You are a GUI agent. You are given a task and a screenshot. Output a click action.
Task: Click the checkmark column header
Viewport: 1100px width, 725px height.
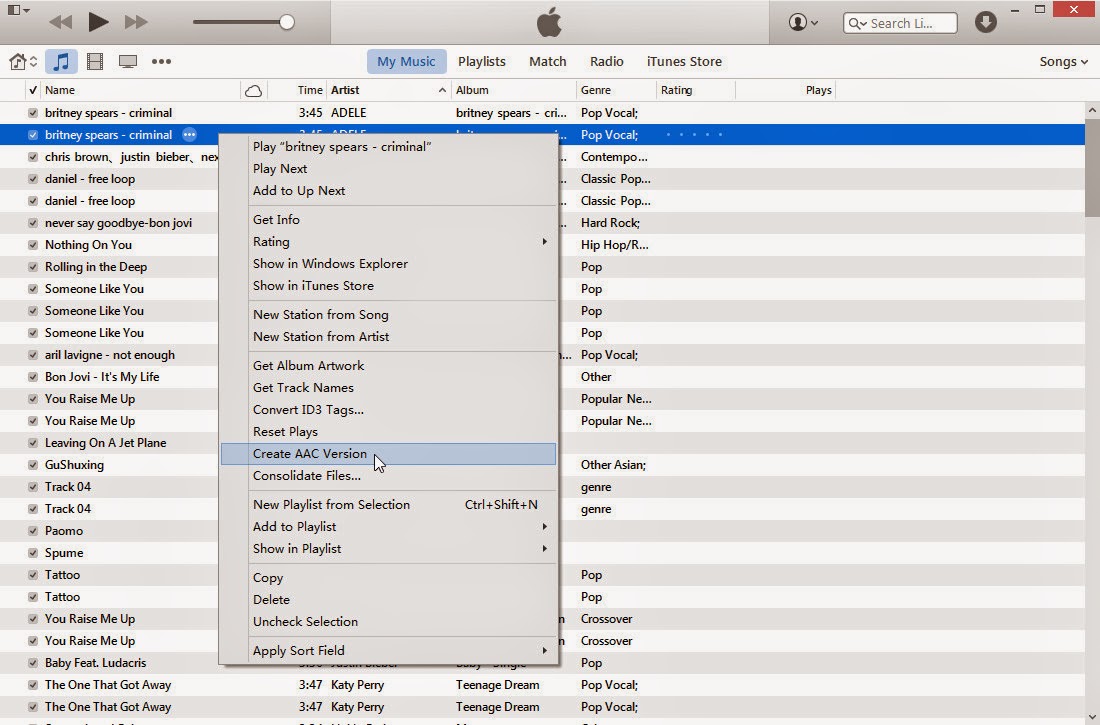coord(33,90)
